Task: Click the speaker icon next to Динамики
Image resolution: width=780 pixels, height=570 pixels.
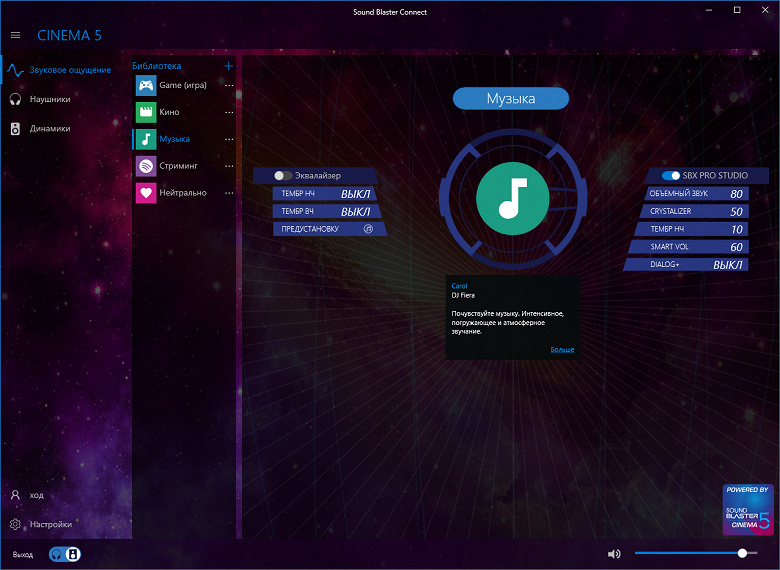Action: pos(15,128)
